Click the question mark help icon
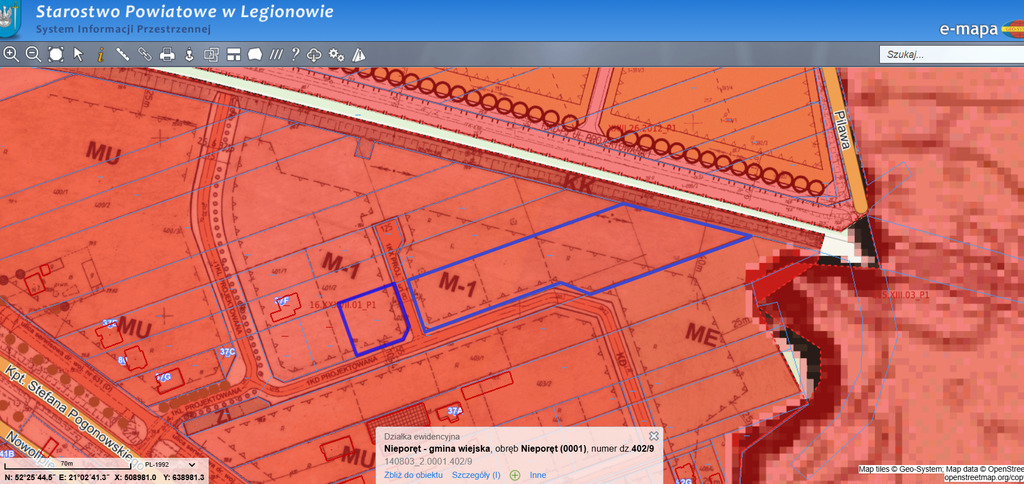1024x484 pixels. 295,54
